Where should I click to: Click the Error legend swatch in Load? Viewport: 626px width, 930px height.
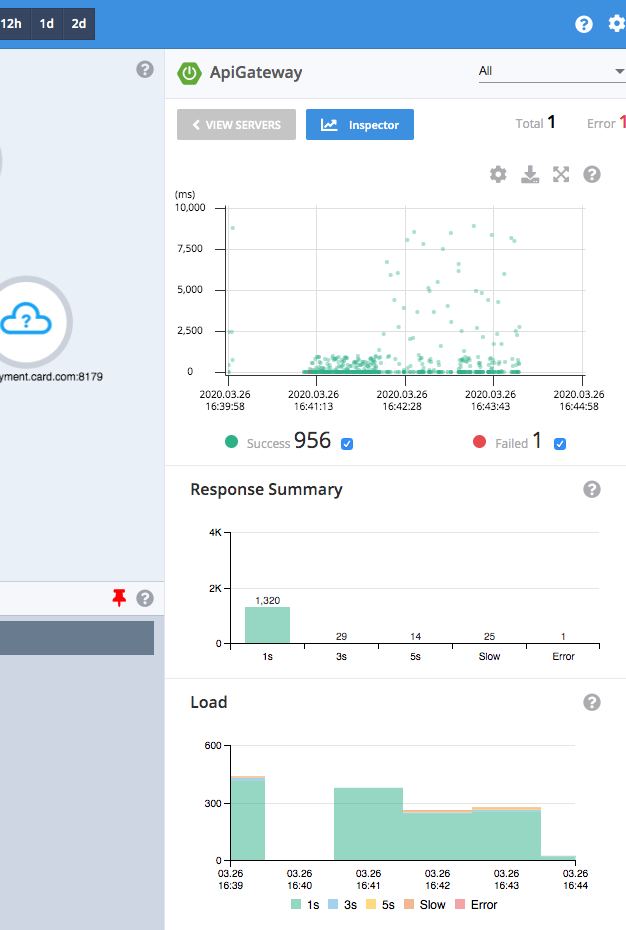point(460,904)
